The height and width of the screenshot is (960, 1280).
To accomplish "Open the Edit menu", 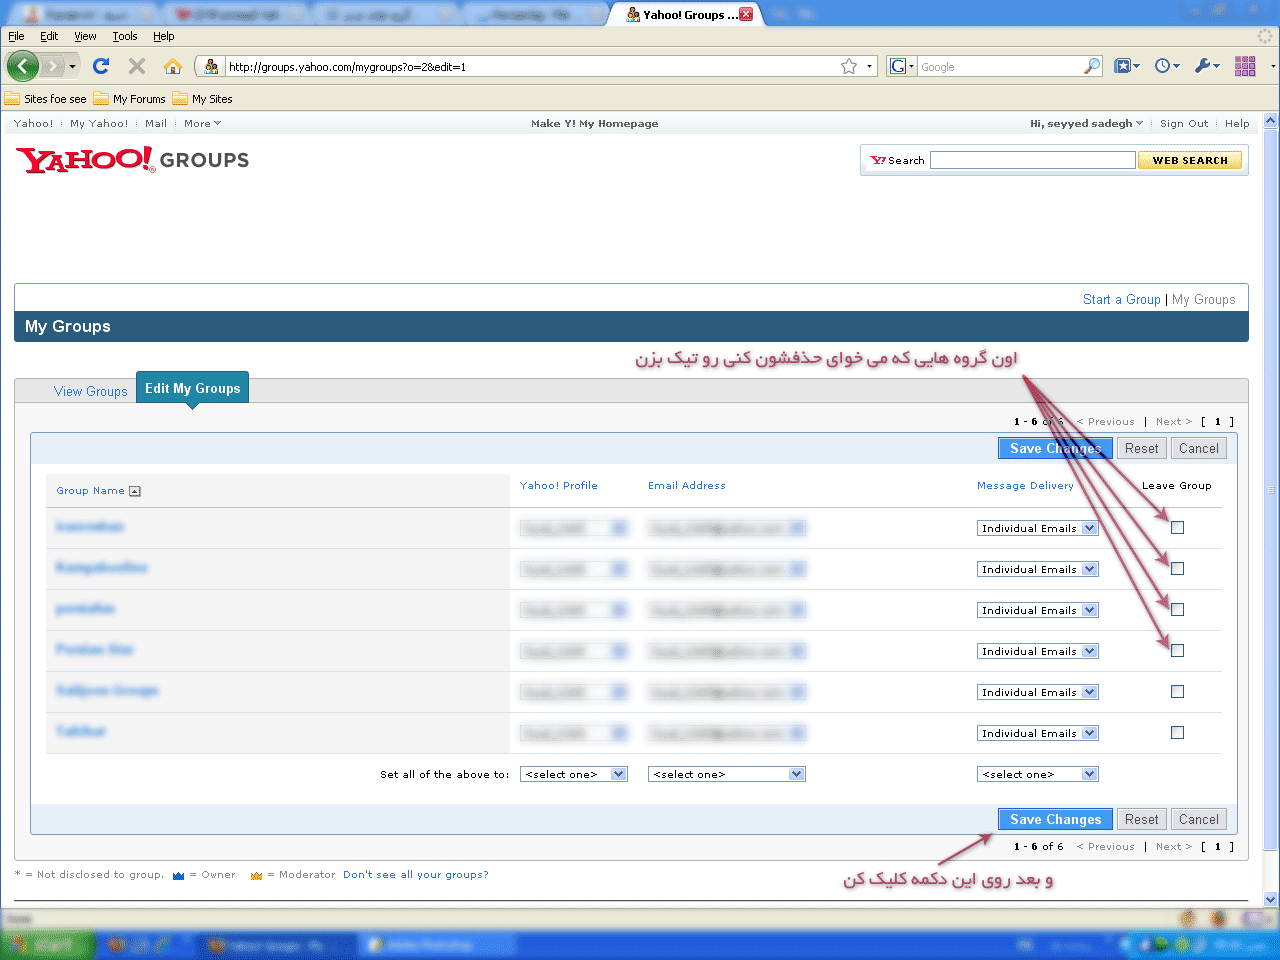I will point(49,36).
